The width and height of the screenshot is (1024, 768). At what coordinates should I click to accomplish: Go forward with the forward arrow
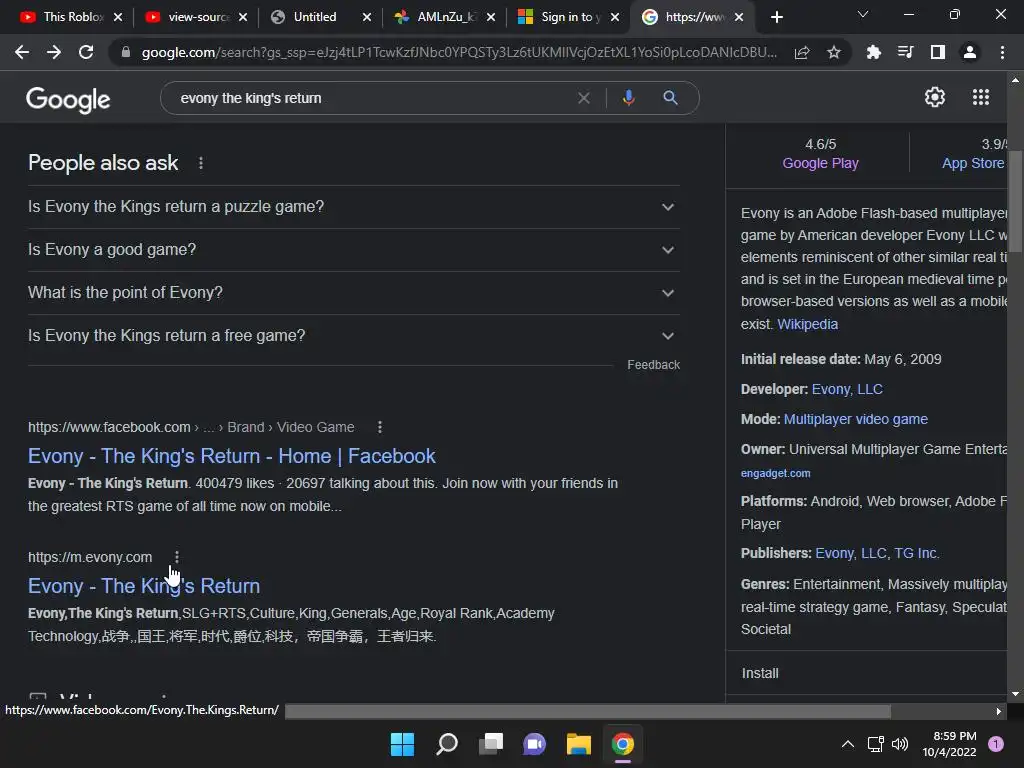pyautogui.click(x=54, y=52)
